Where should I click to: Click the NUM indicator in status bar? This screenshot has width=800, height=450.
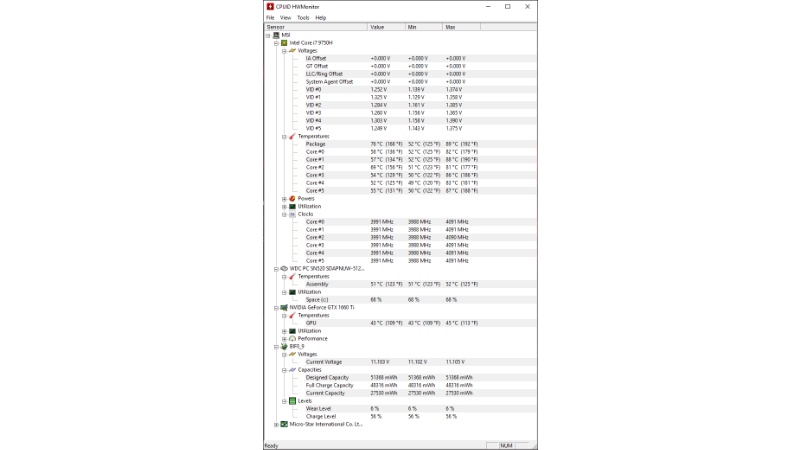click(x=506, y=446)
